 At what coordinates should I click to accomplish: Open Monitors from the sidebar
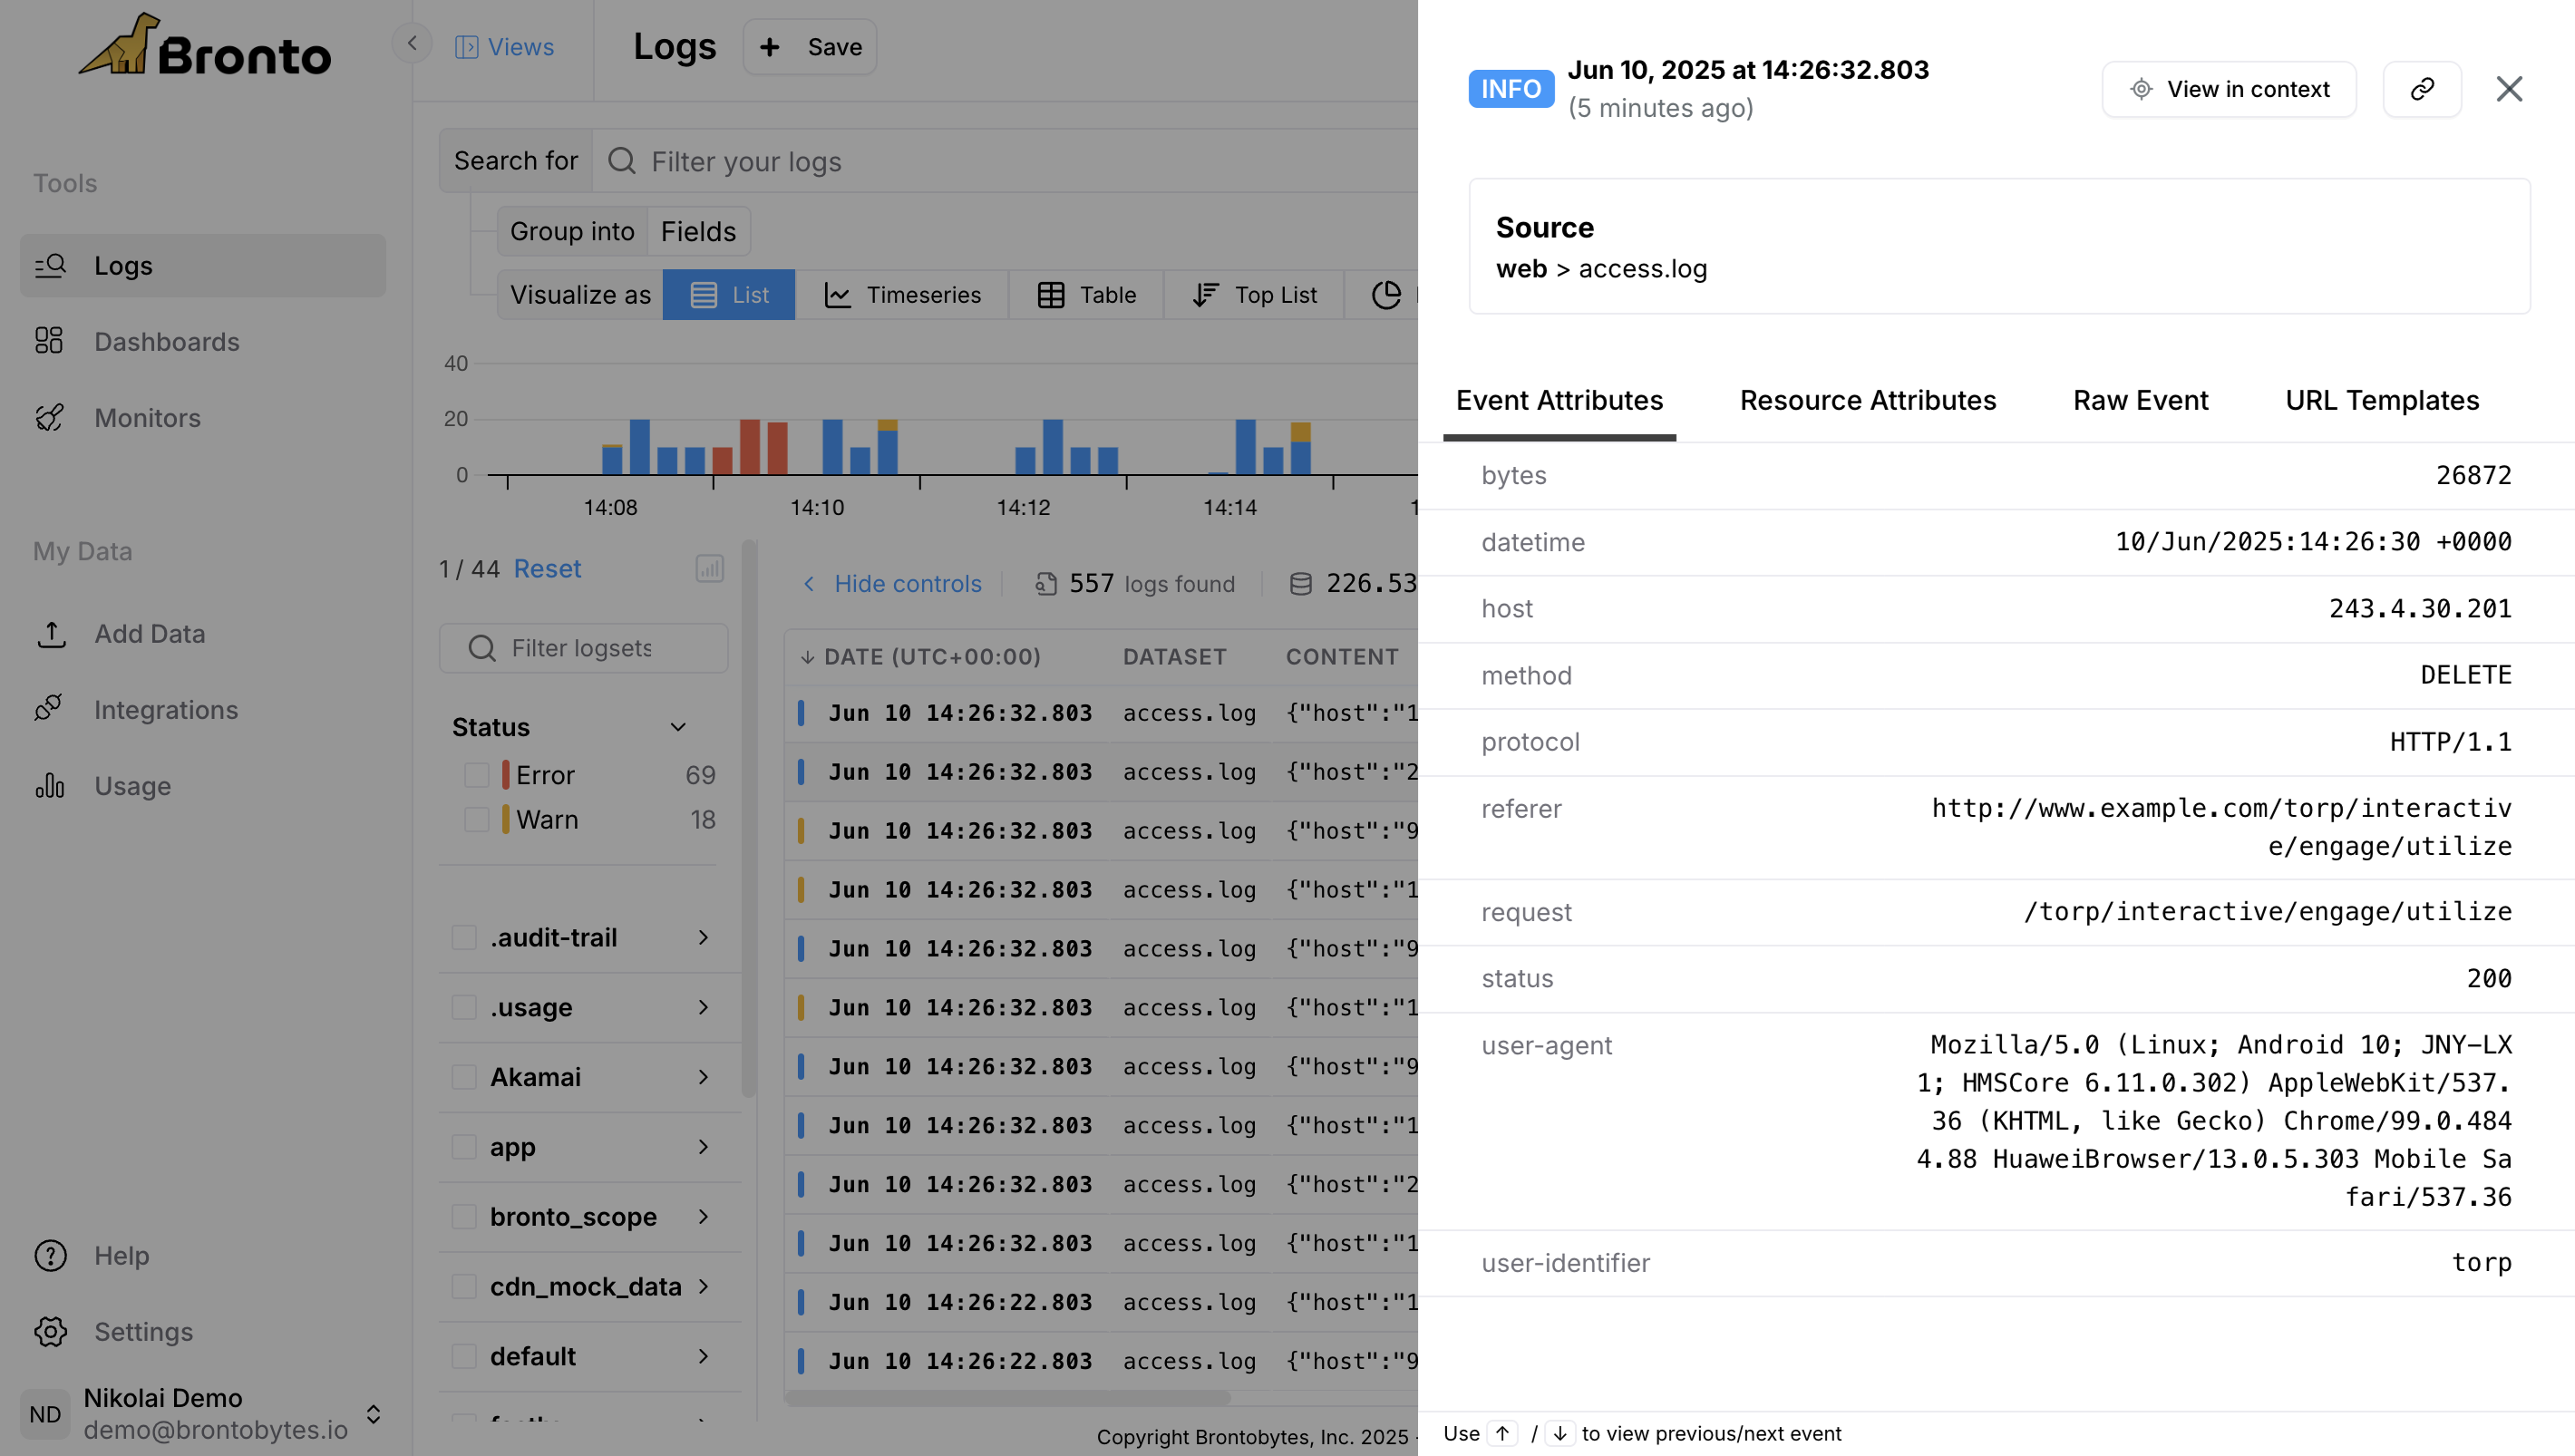point(147,418)
